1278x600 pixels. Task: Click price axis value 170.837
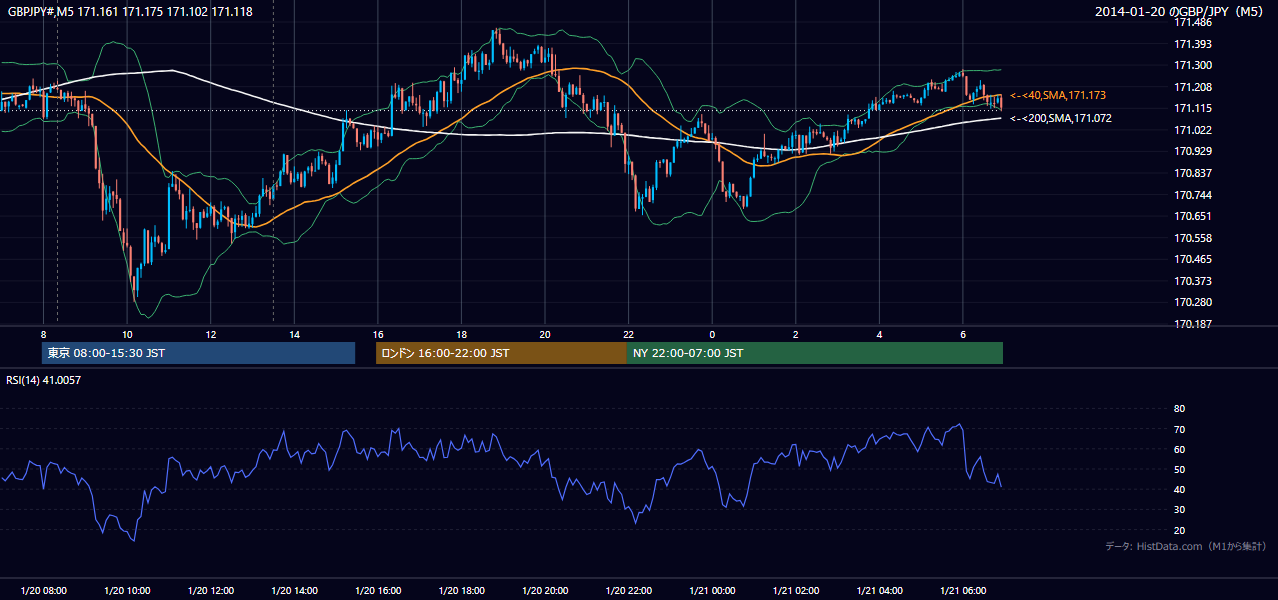(1192, 173)
